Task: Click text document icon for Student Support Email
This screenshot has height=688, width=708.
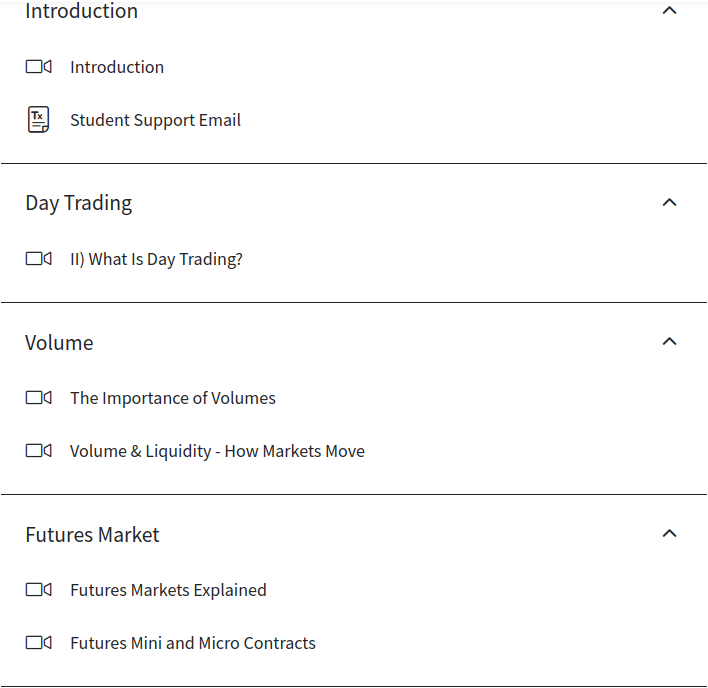Action: pos(38,120)
